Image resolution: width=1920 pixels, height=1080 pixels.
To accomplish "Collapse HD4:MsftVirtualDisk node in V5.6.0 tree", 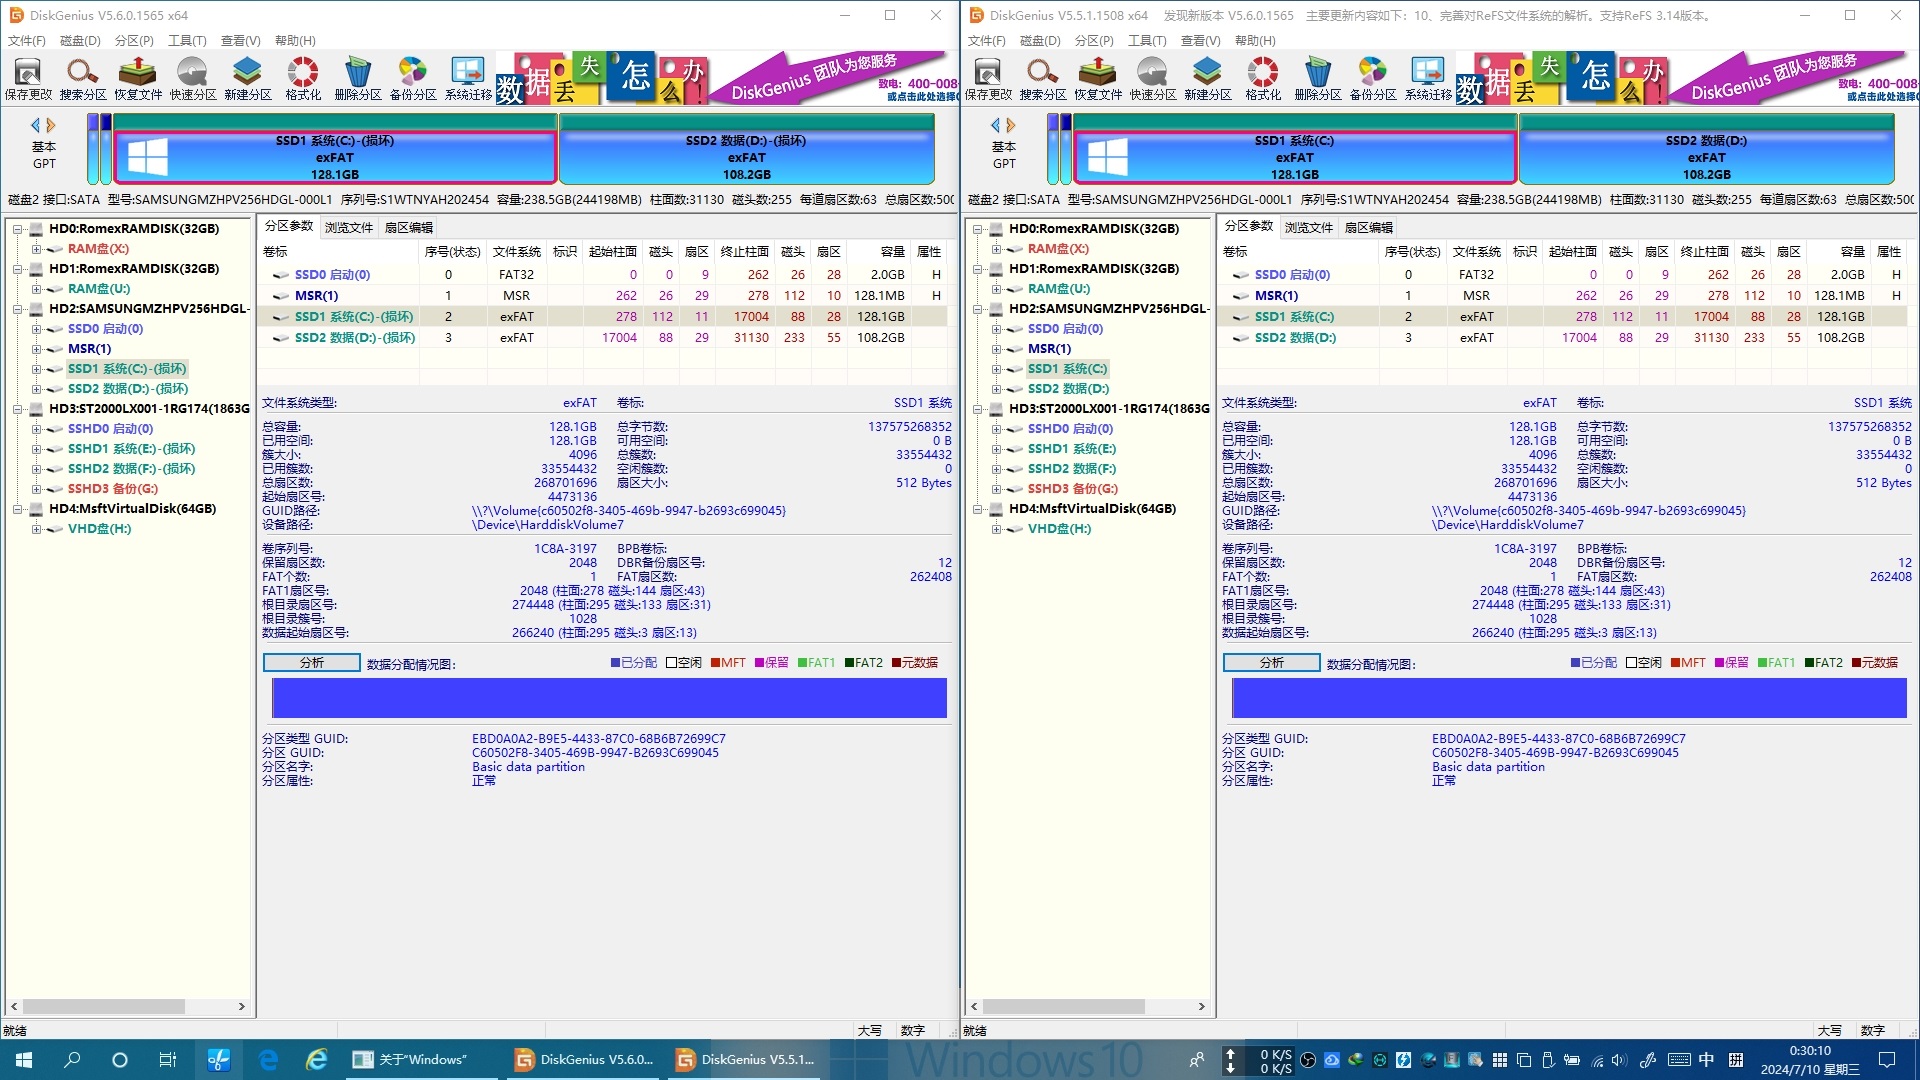I will coord(18,509).
